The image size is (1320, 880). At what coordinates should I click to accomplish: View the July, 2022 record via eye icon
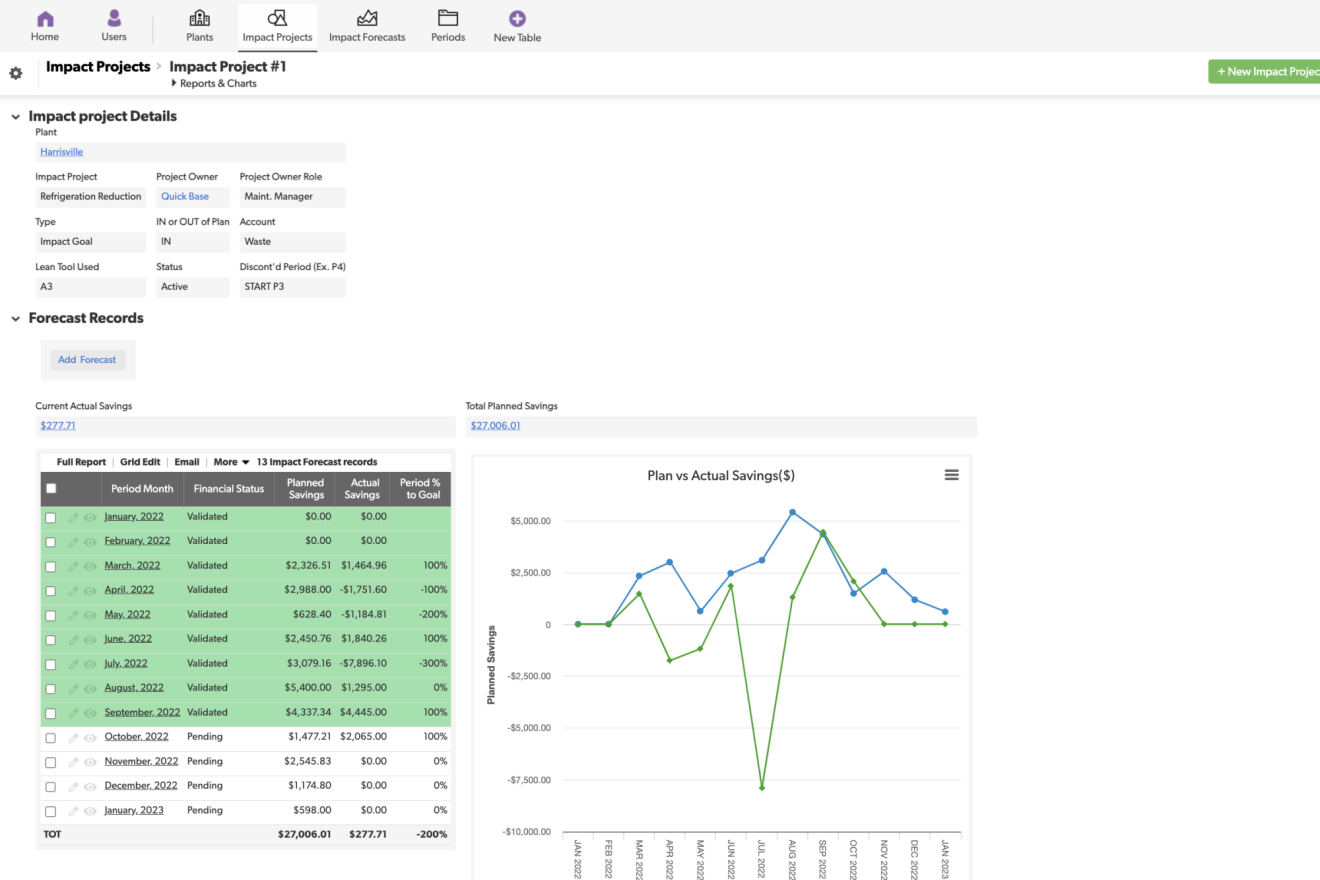pos(90,664)
